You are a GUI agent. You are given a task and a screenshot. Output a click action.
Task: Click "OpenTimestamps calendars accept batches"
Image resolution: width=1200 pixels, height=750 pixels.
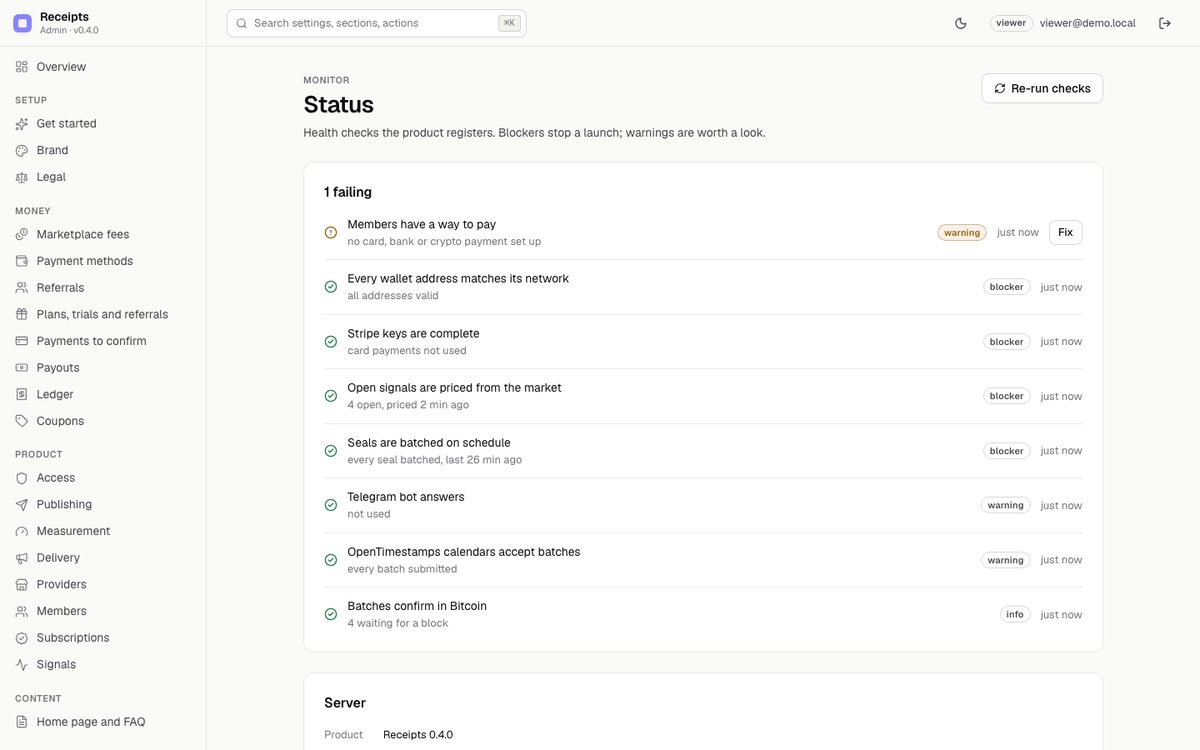[x=464, y=552]
